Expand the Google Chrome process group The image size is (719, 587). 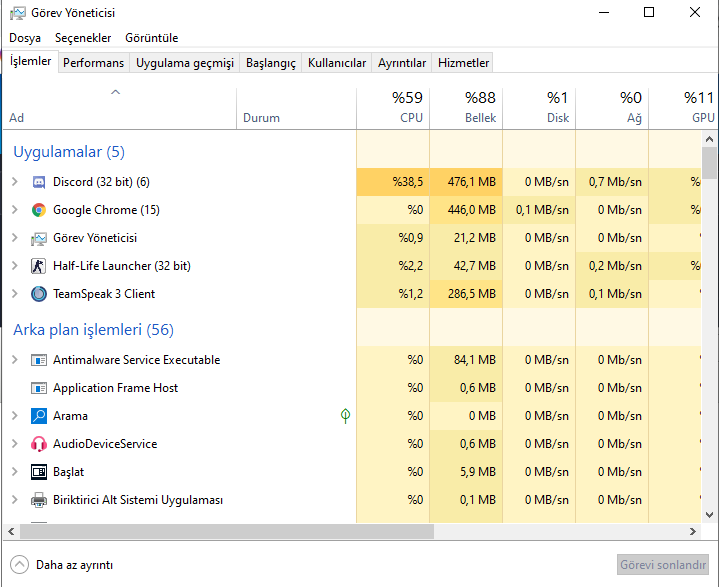coord(15,210)
